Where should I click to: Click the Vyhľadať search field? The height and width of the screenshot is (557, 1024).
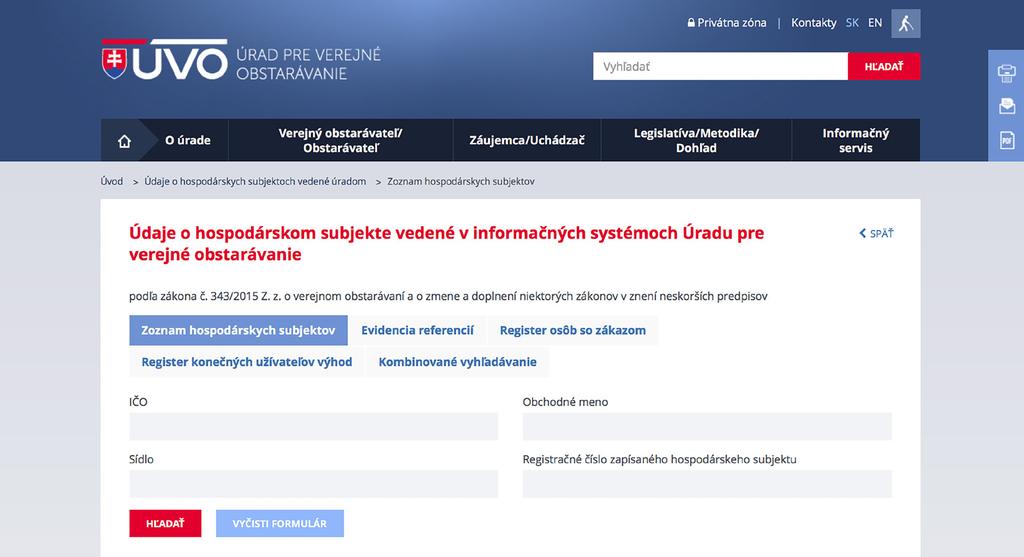(720, 67)
